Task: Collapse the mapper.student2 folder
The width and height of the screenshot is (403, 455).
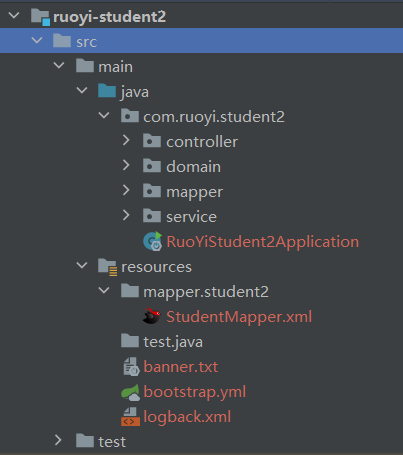Action: coord(104,290)
